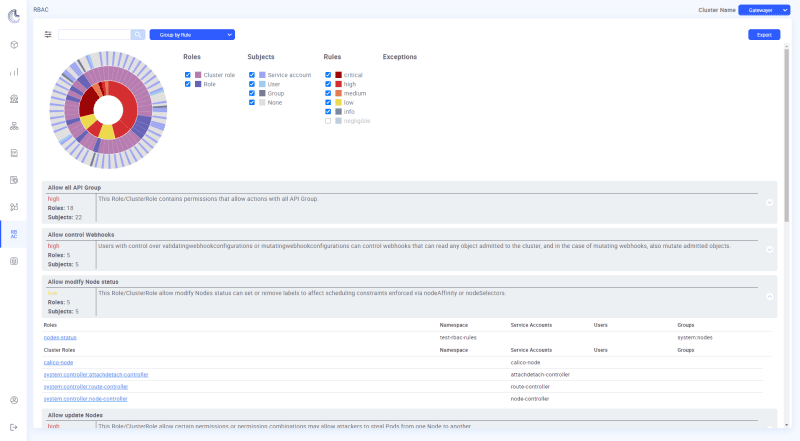Open the calico-node cluster role link

[x=58, y=362]
